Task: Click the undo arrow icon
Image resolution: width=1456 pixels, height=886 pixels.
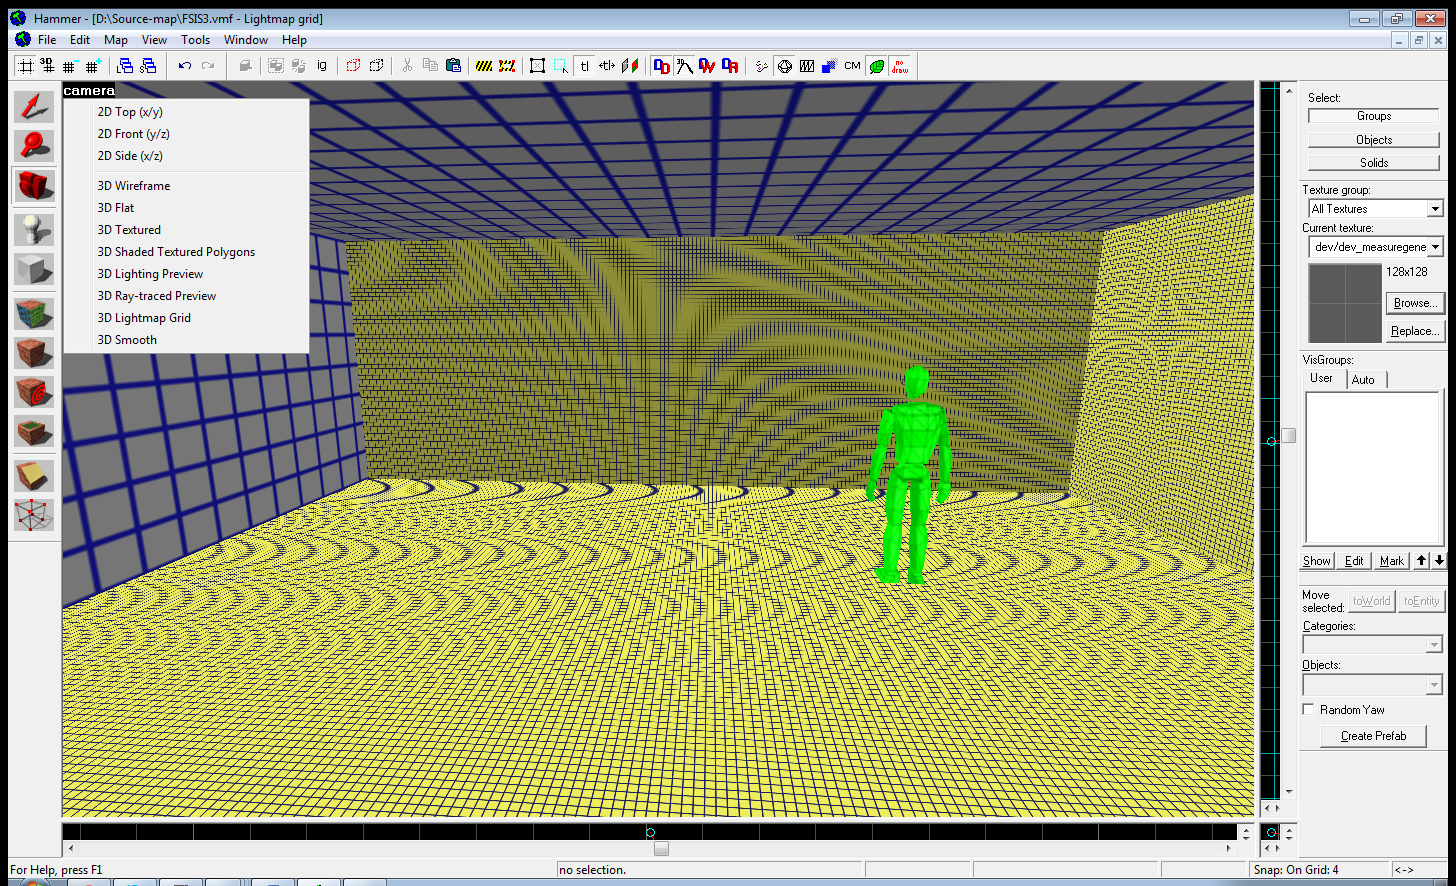Action: (x=185, y=66)
